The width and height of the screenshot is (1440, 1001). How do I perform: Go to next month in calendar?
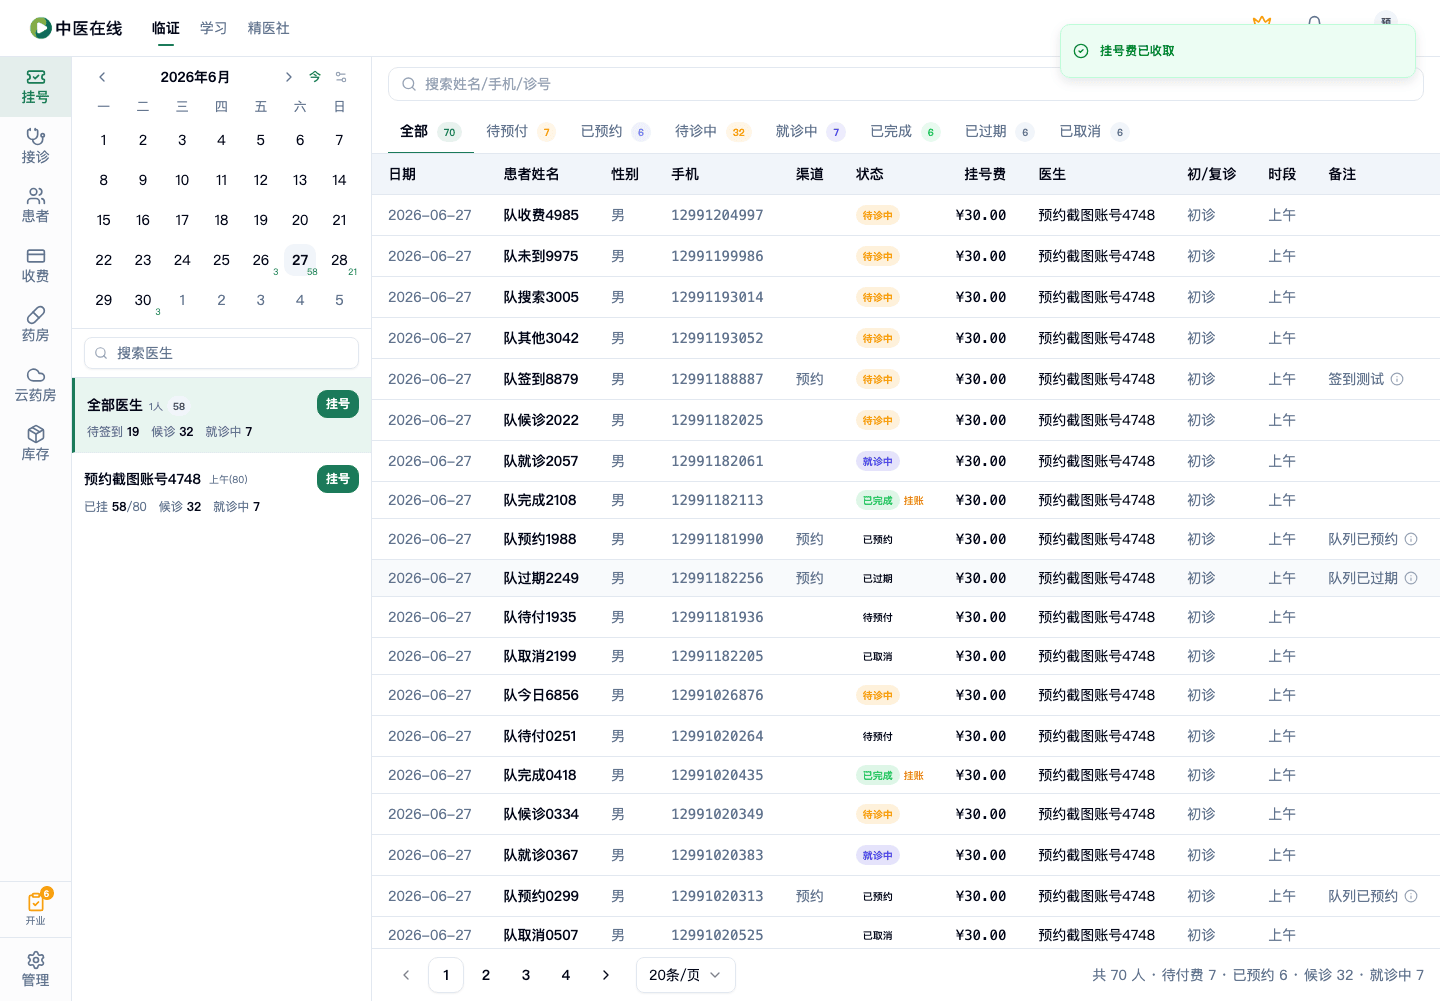pos(288,77)
